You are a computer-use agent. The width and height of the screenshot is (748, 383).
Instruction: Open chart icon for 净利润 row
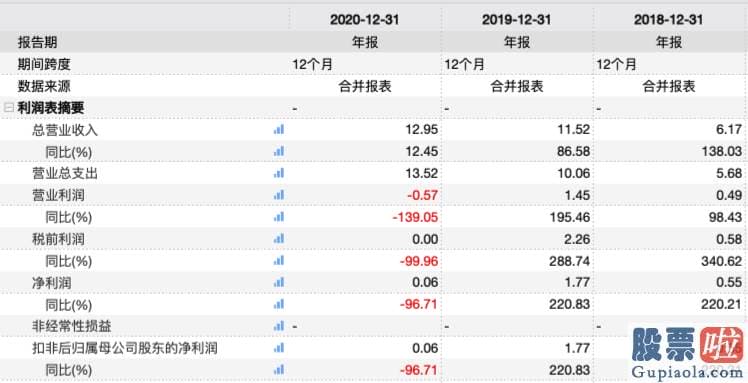point(279,283)
